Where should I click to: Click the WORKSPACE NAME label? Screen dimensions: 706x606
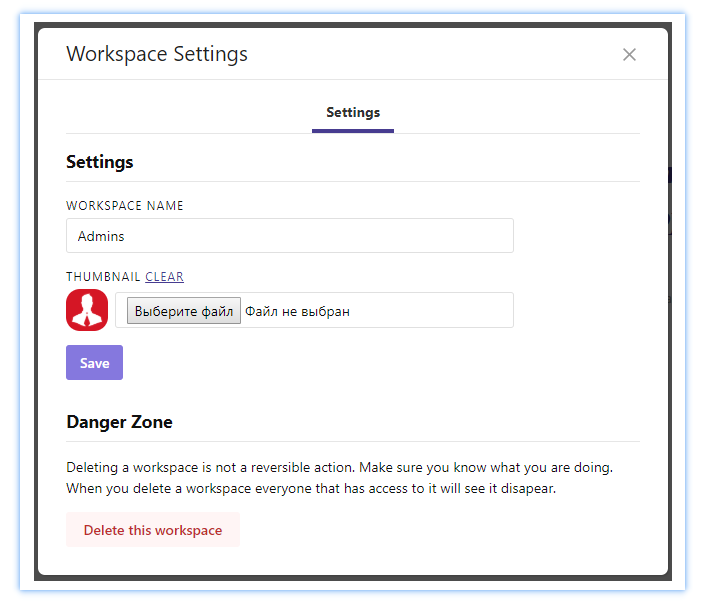click(125, 206)
